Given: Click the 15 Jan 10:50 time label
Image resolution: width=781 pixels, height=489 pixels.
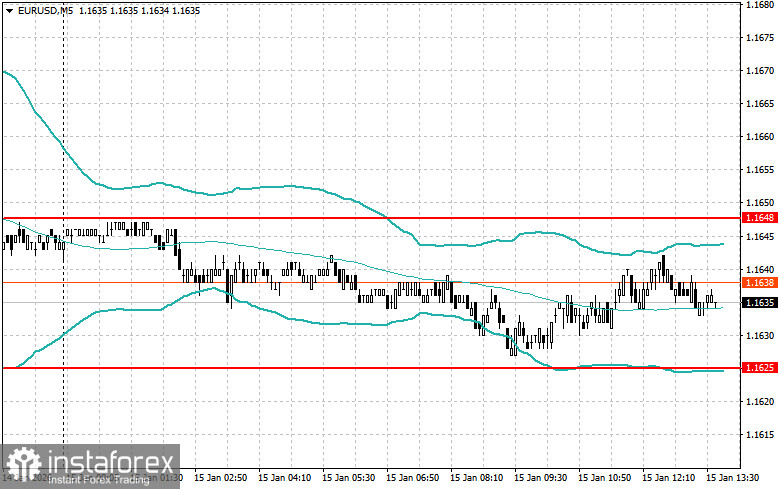Looking at the screenshot, I should coord(605,478).
